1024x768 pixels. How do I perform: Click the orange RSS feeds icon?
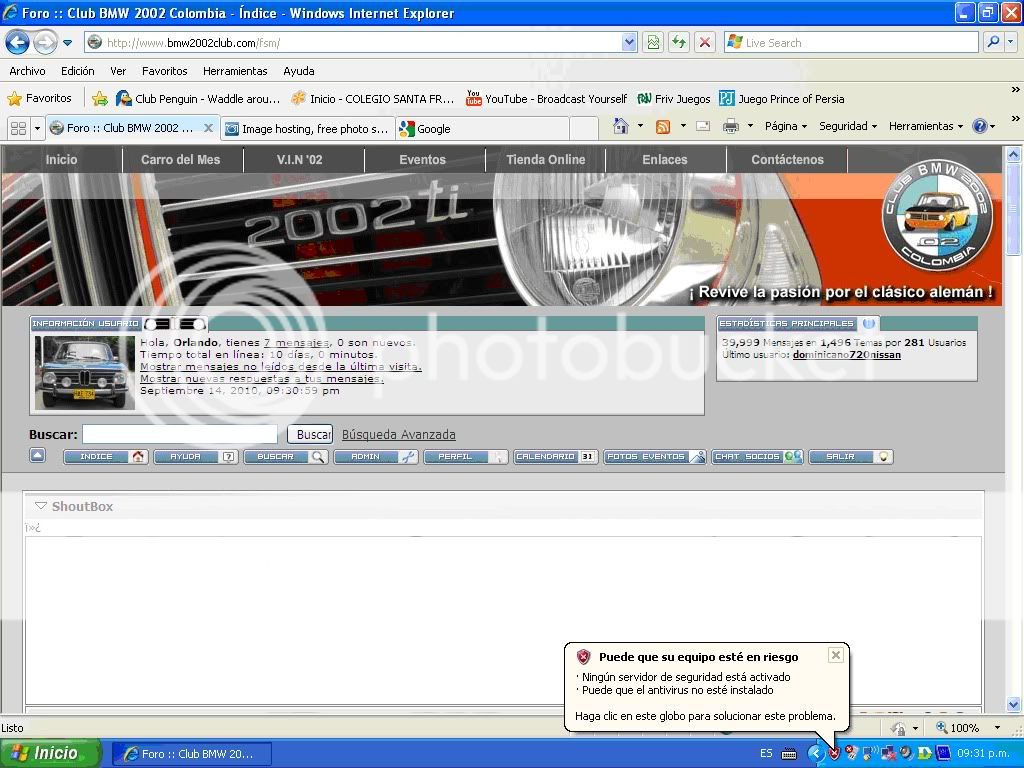[x=663, y=127]
